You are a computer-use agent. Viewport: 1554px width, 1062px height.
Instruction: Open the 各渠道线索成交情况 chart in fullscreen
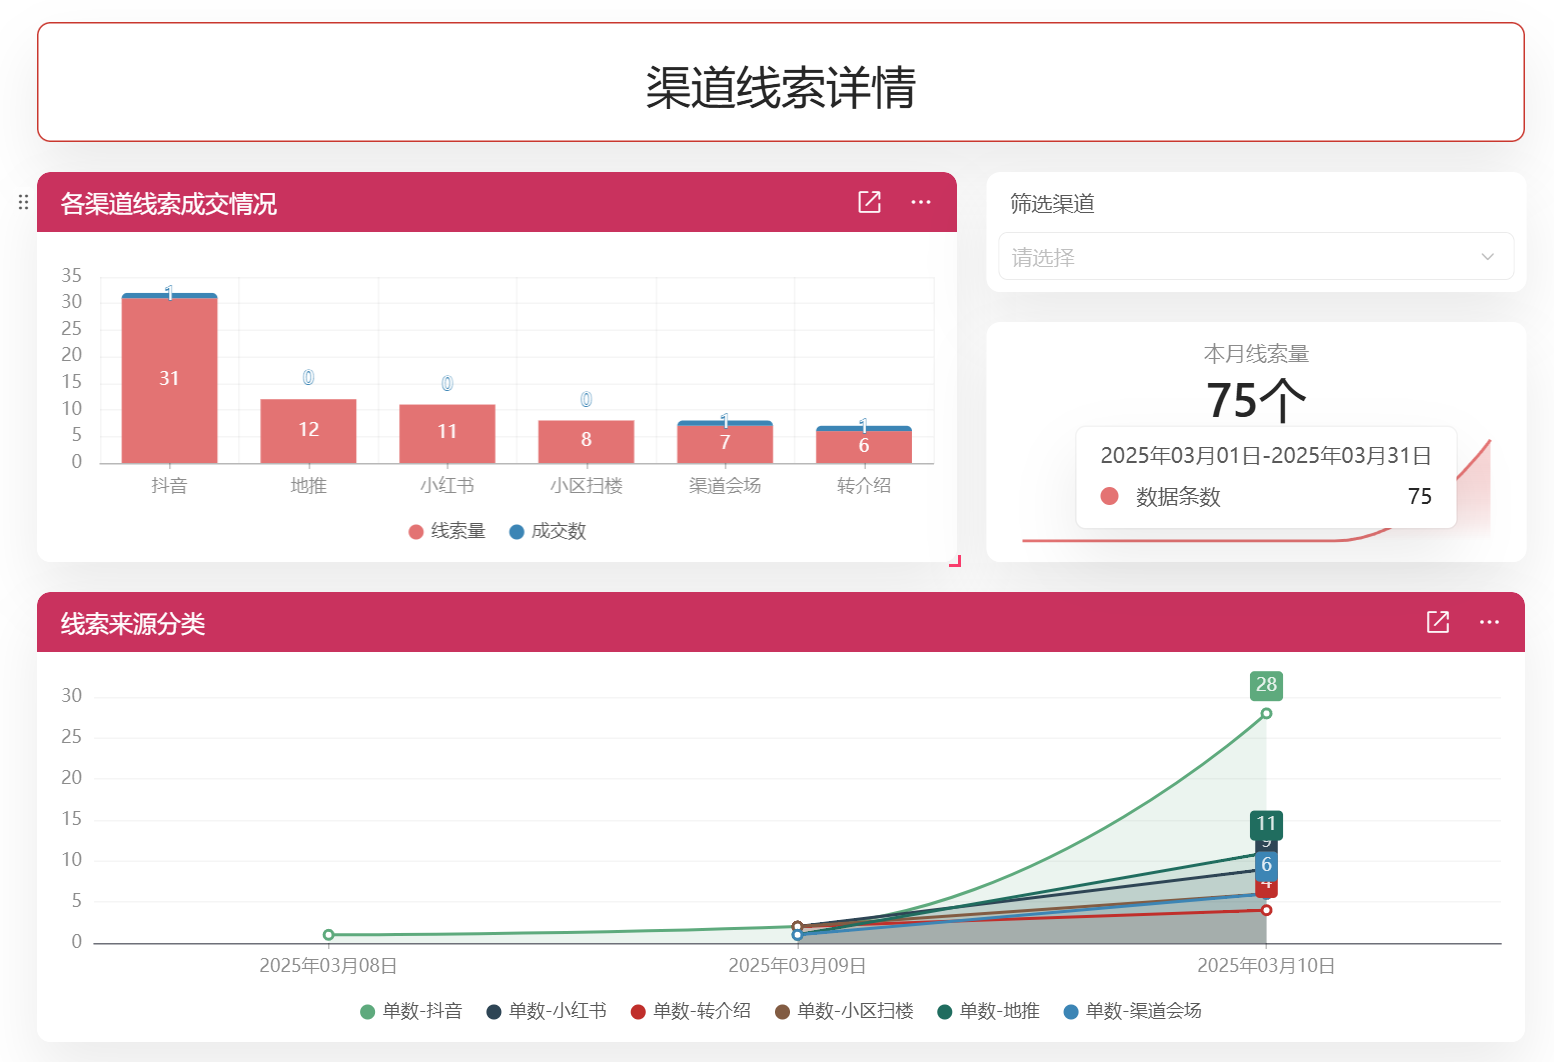[x=868, y=201]
